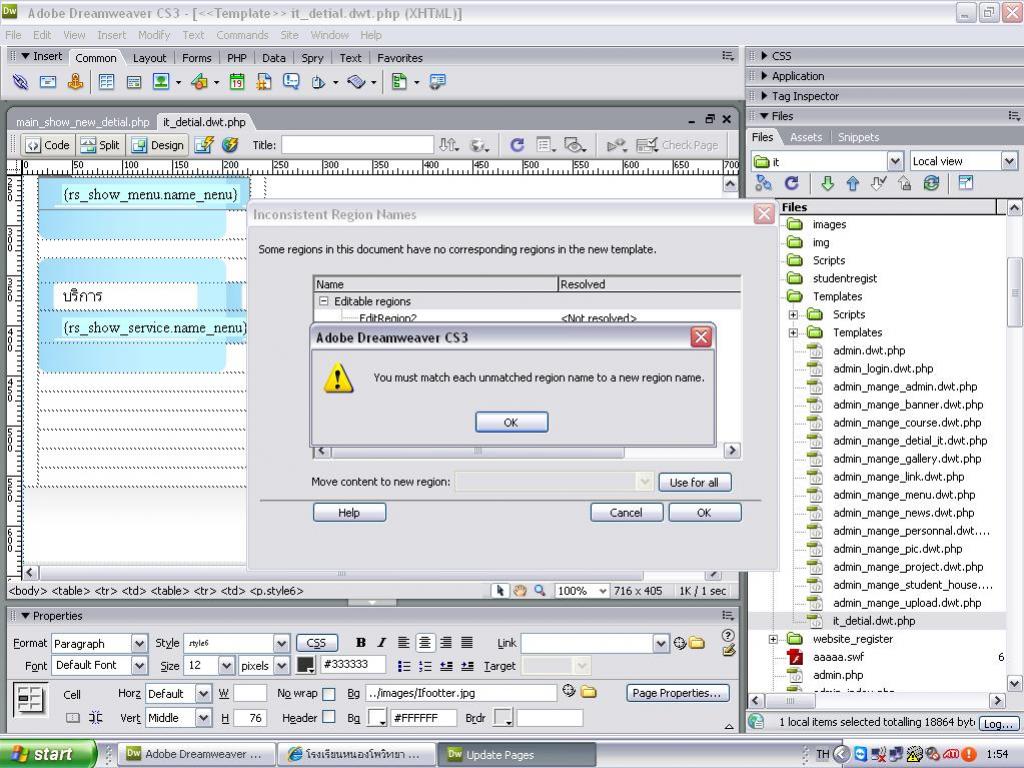Click the Use for all button

[x=694, y=483]
